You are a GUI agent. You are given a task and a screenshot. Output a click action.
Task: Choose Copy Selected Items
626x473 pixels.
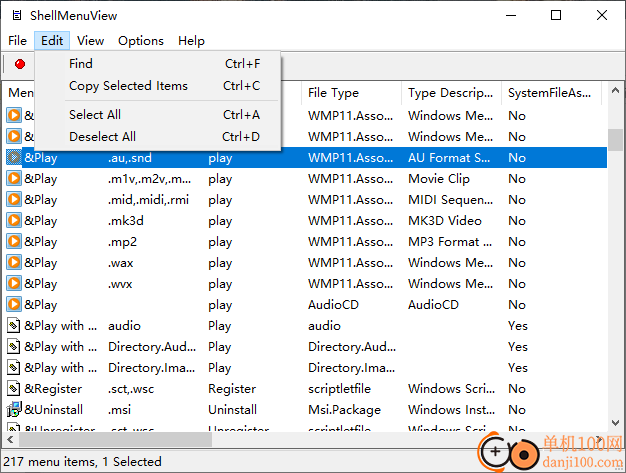point(158,86)
